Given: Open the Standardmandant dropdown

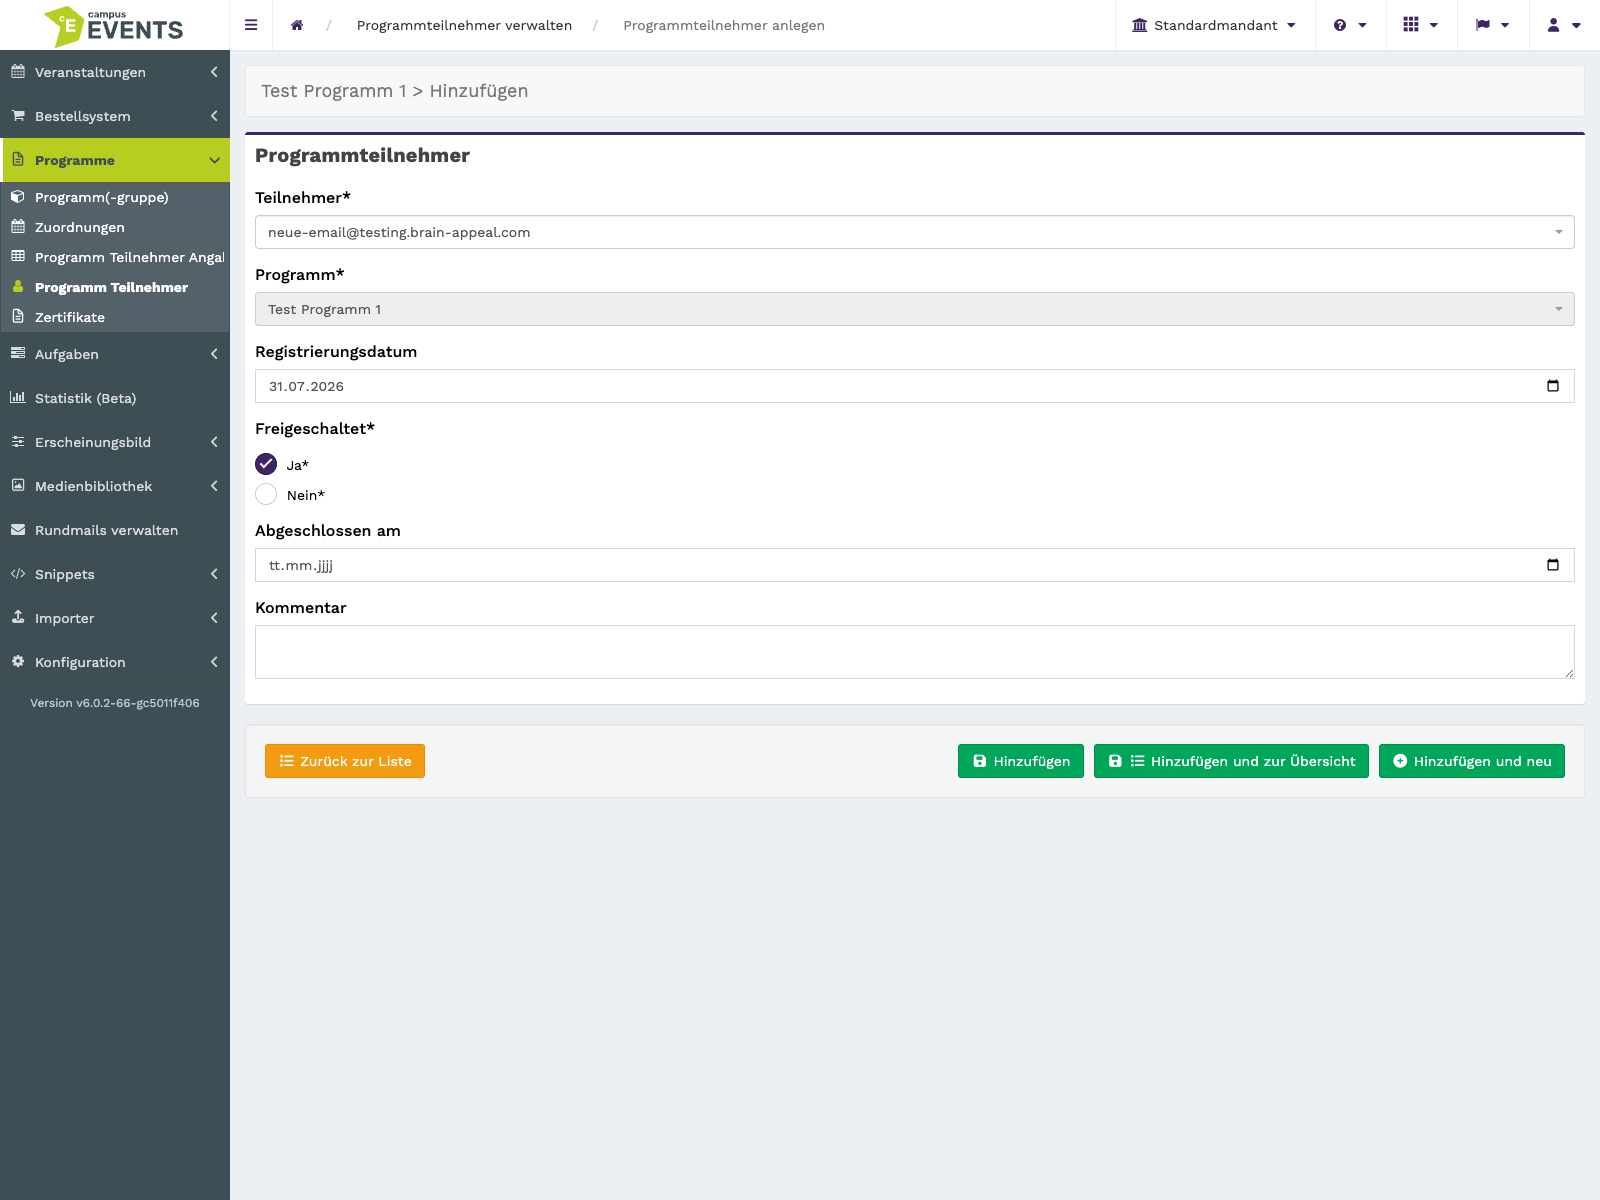Looking at the screenshot, I should coord(1214,25).
